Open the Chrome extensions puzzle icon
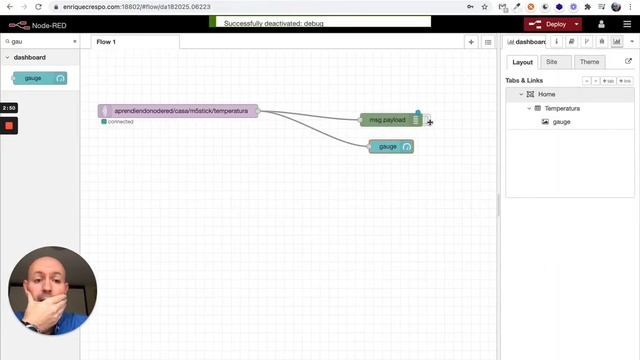 pos(587,7)
